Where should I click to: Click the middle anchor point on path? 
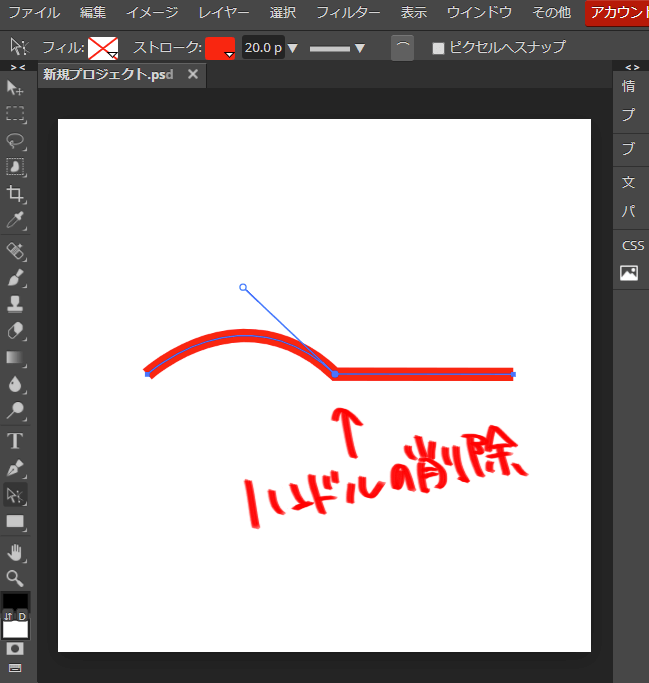click(x=335, y=374)
